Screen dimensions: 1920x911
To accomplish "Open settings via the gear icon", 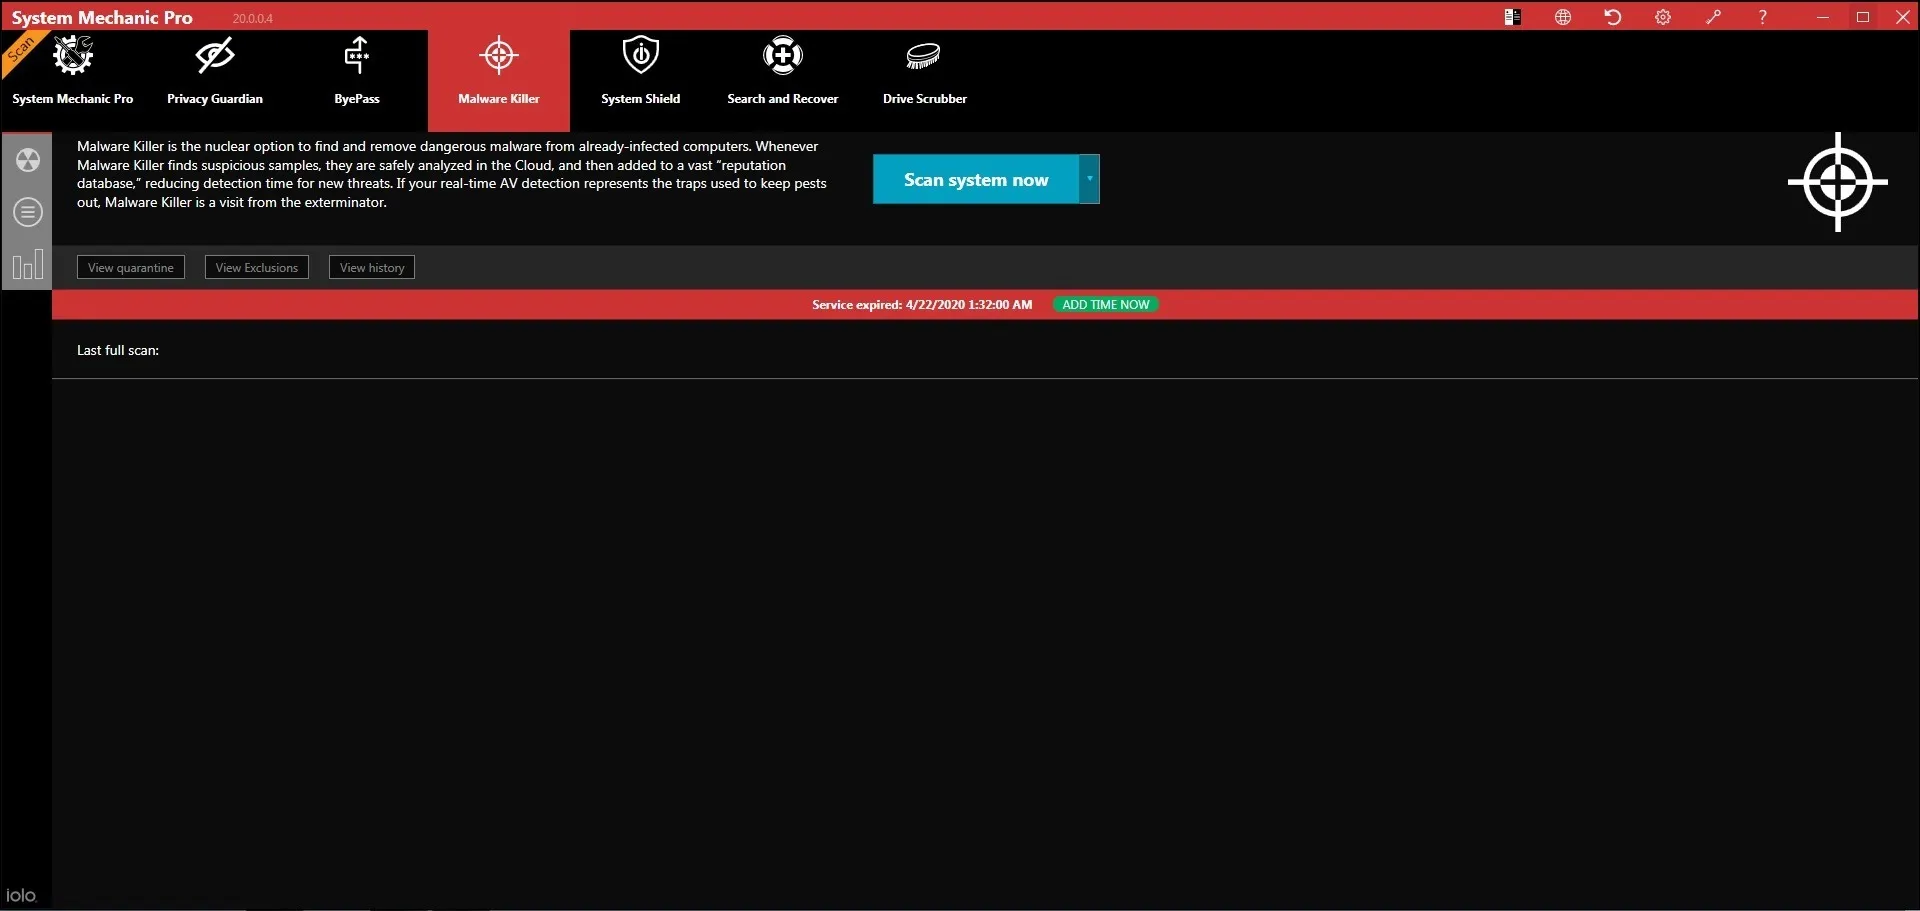I will [1663, 17].
